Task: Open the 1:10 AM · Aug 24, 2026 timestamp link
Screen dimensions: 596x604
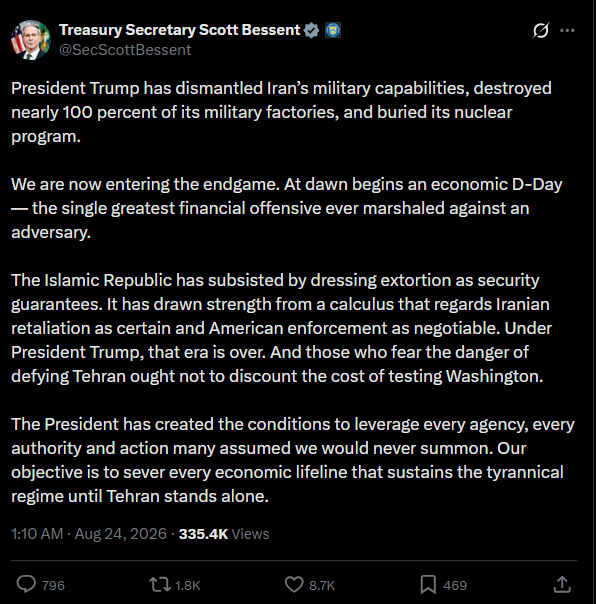Action: [89, 534]
